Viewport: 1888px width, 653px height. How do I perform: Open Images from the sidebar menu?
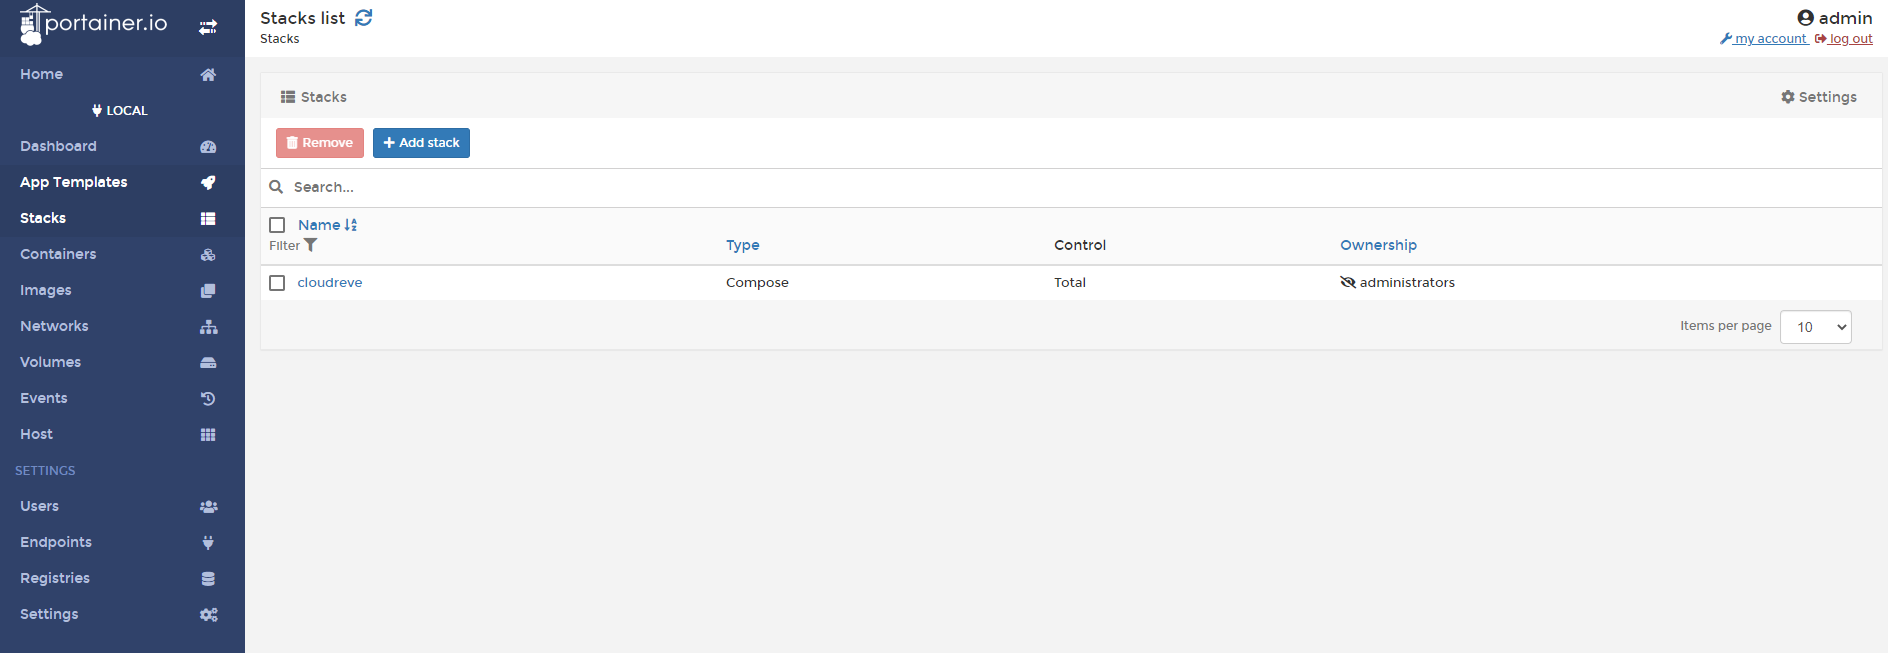click(46, 290)
